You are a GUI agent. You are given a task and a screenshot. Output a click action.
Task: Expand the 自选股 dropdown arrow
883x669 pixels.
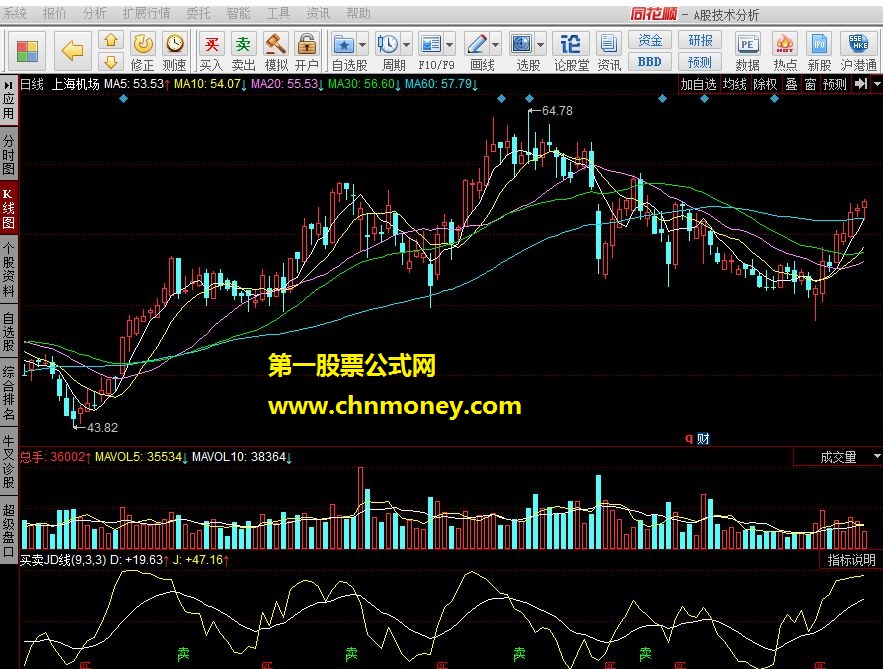[x=363, y=44]
